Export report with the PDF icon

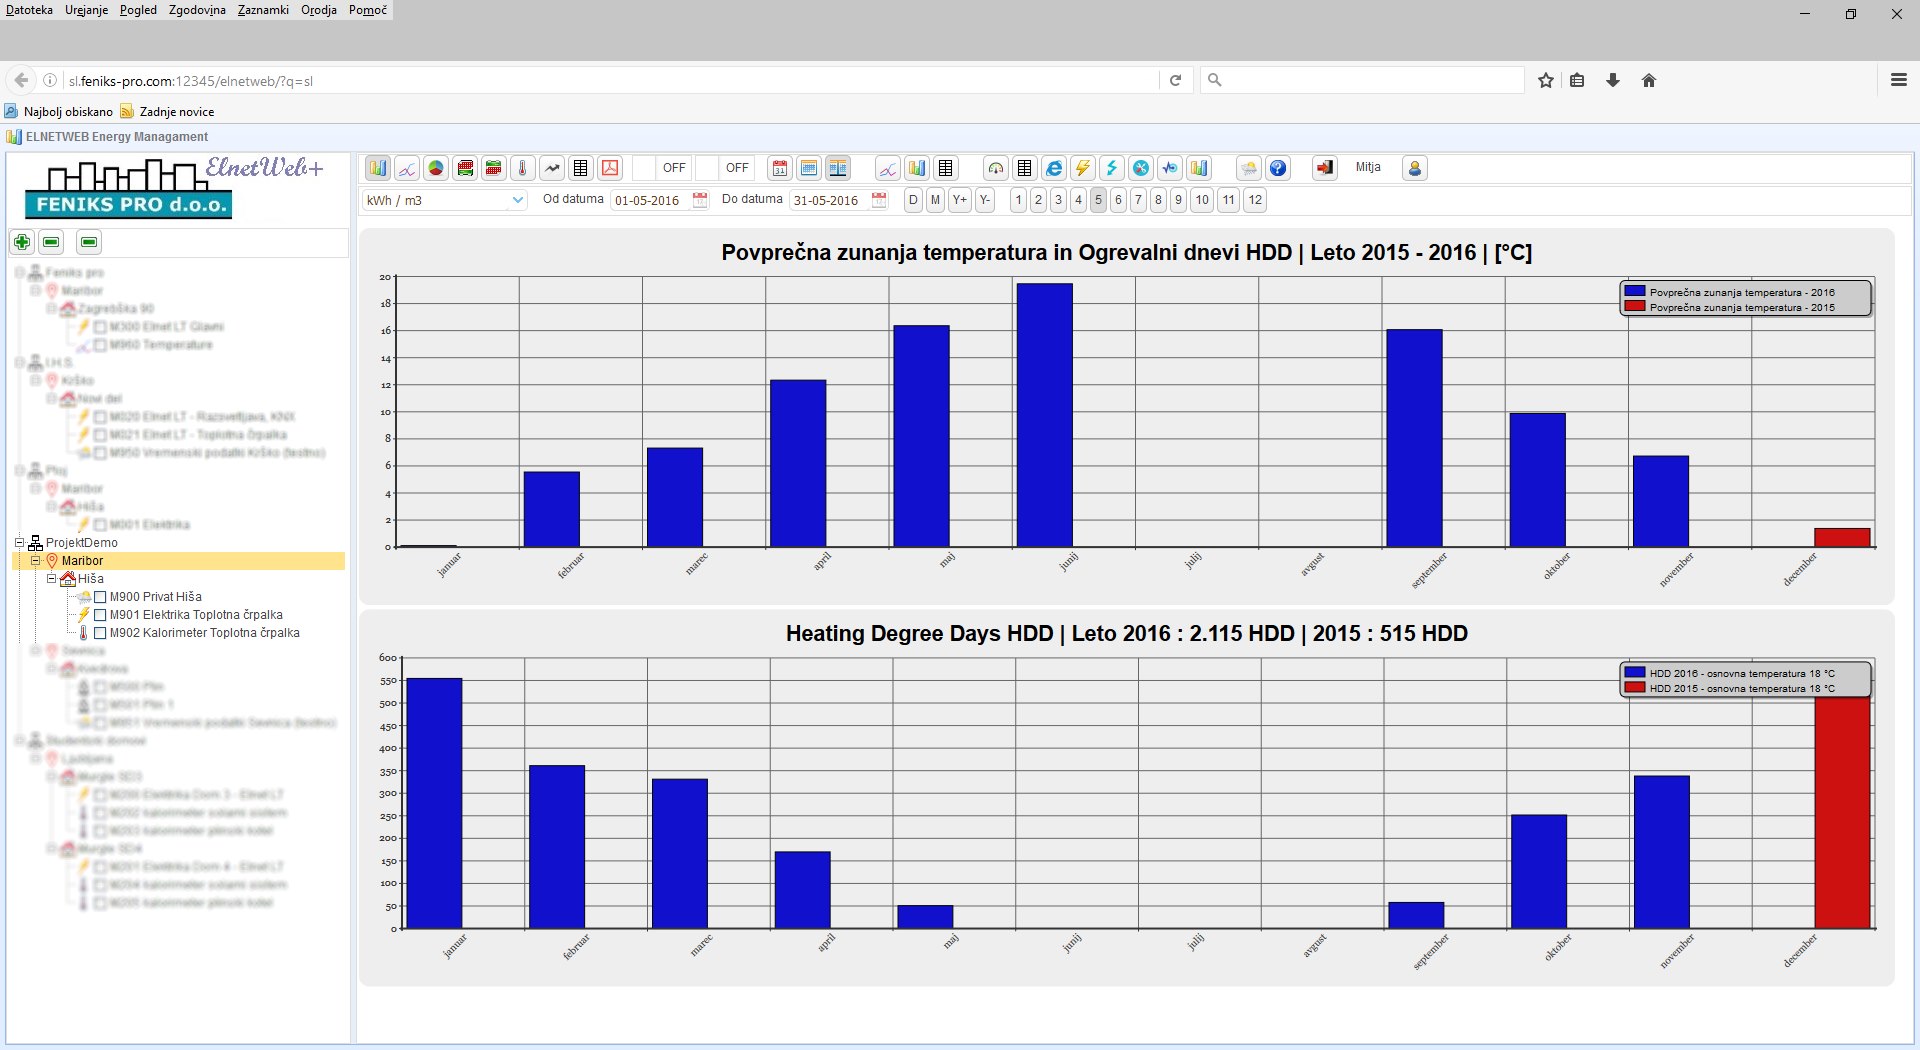(610, 168)
